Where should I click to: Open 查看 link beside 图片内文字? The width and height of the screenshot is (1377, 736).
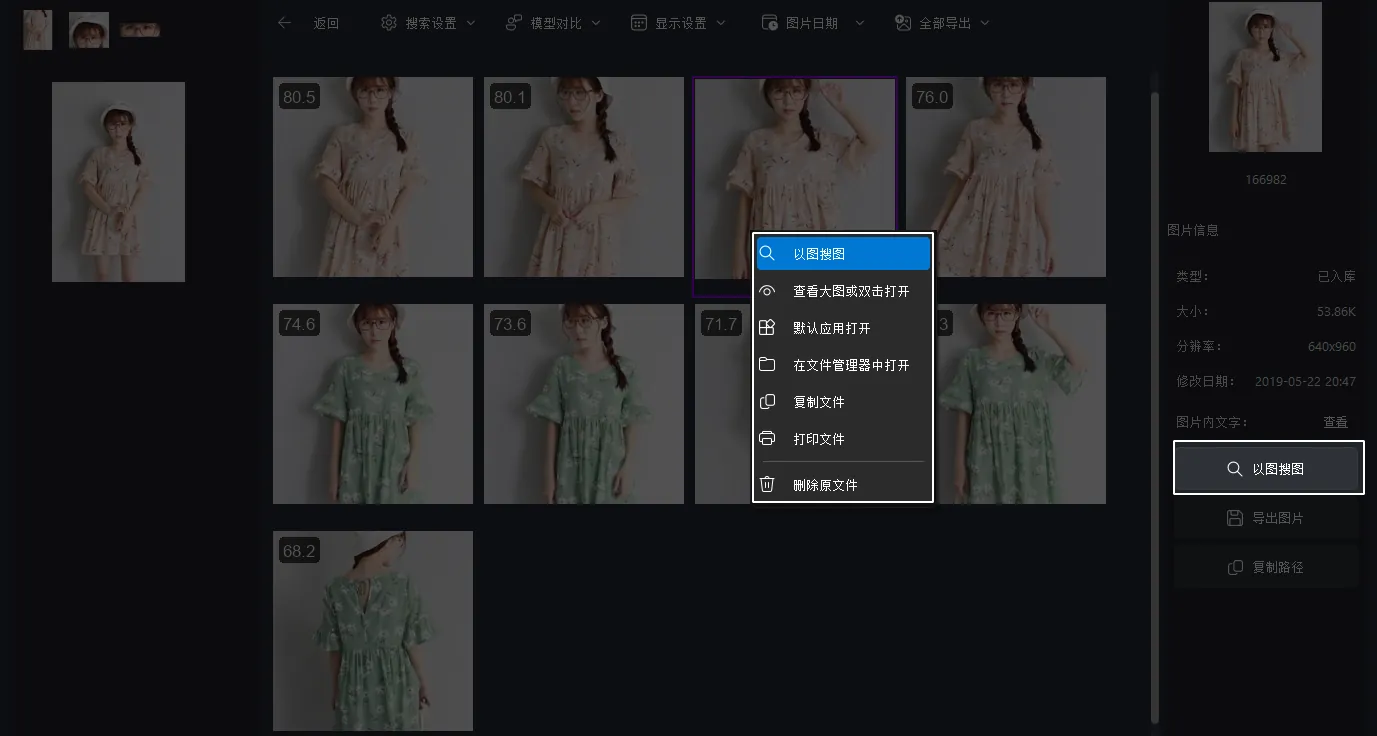[1335, 421]
